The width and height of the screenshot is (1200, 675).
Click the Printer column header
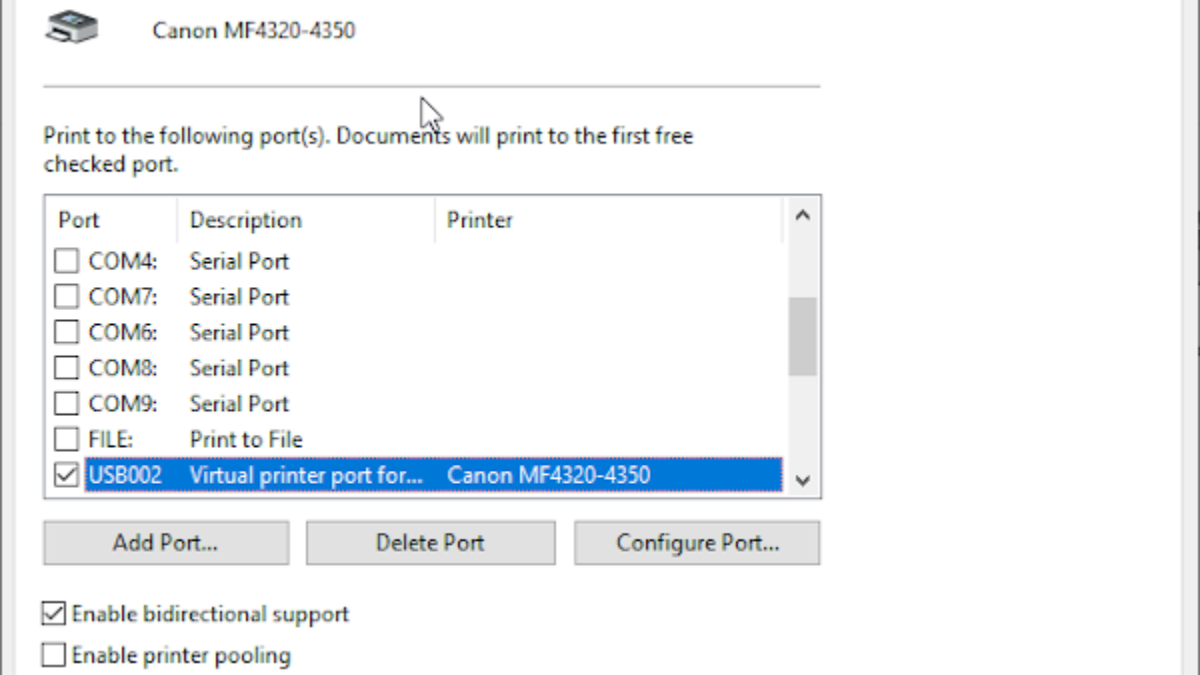pyautogui.click(x=608, y=220)
